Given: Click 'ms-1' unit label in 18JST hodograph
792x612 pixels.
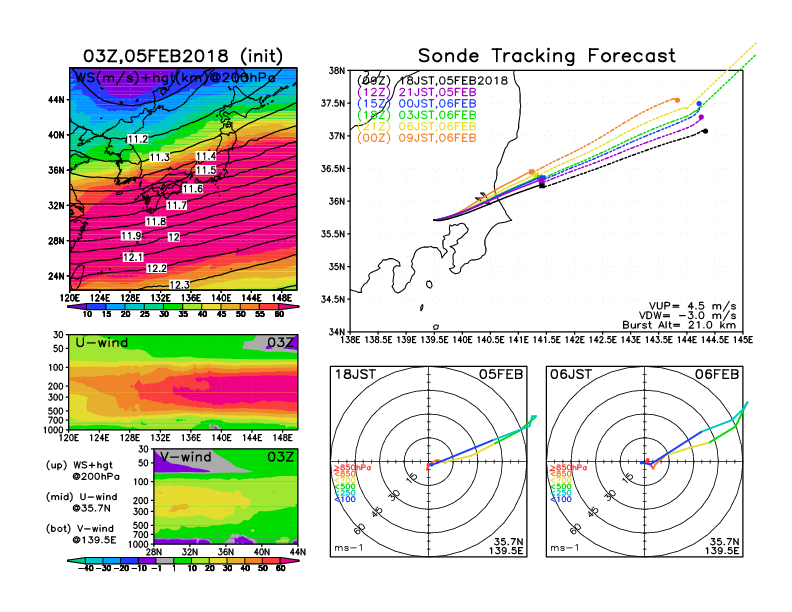Looking at the screenshot, I should pyautogui.click(x=349, y=548).
